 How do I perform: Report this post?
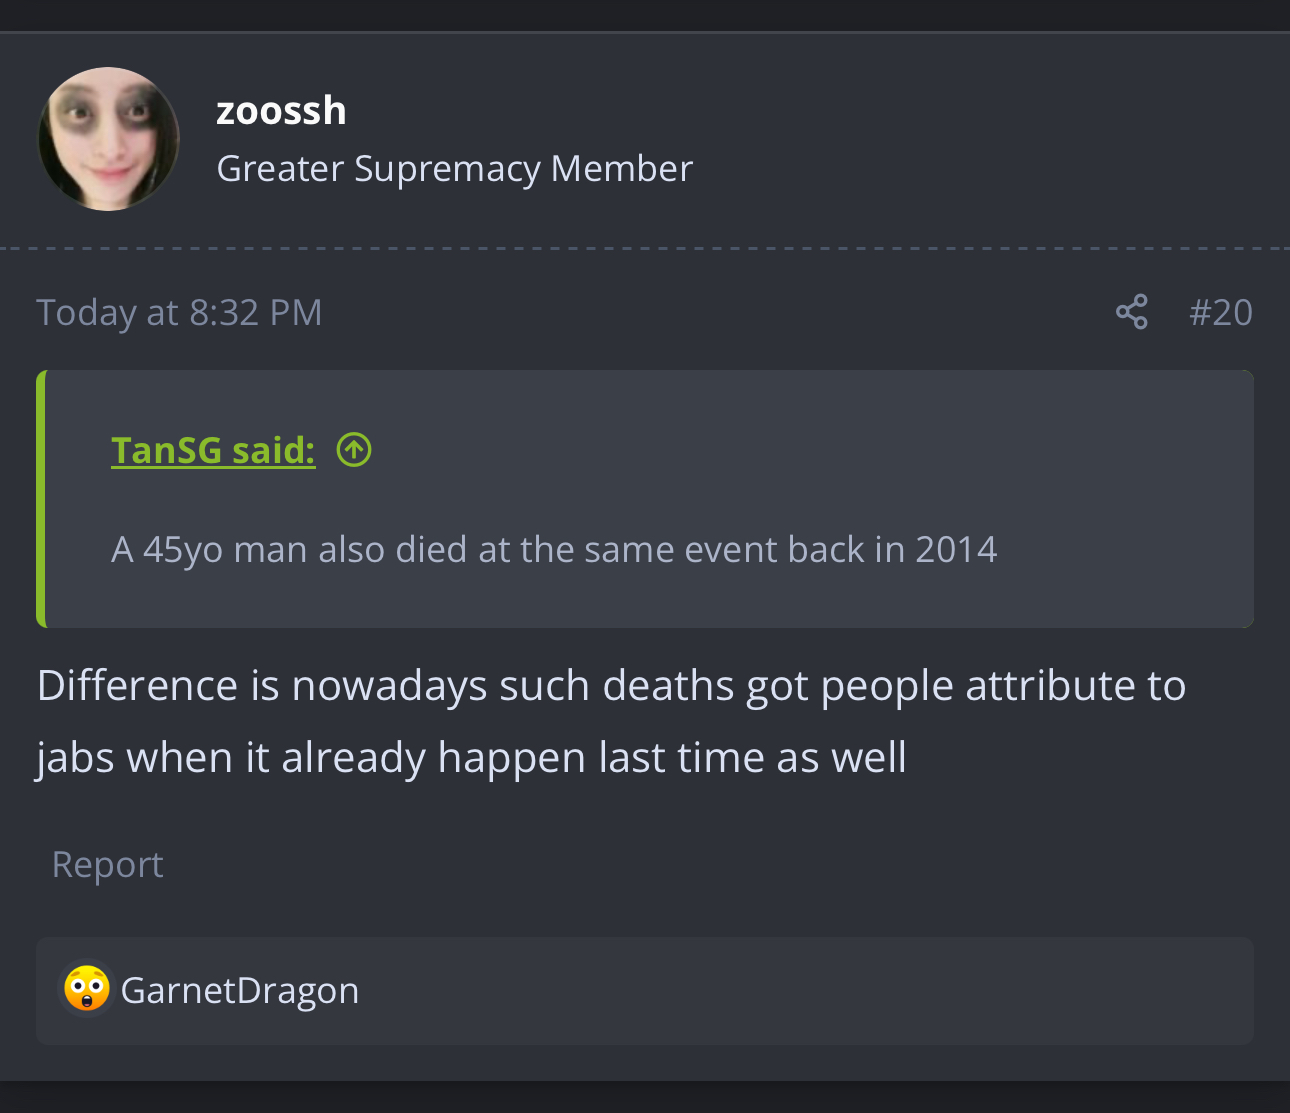point(107,864)
